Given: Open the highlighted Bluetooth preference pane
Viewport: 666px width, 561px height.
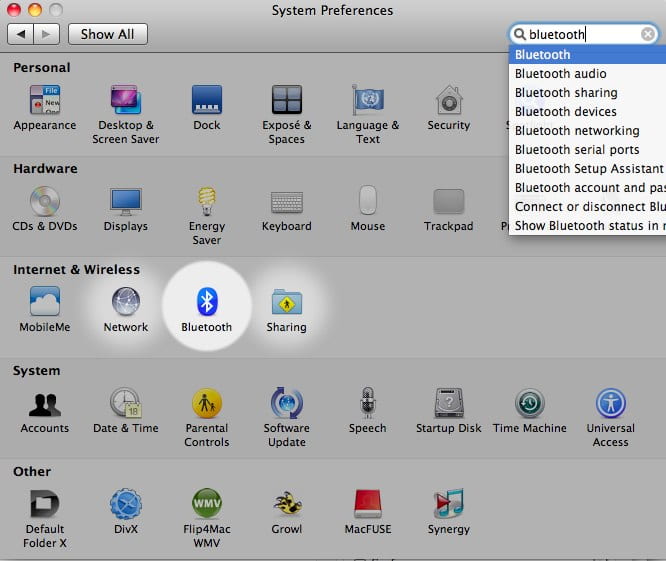Looking at the screenshot, I should pos(207,310).
